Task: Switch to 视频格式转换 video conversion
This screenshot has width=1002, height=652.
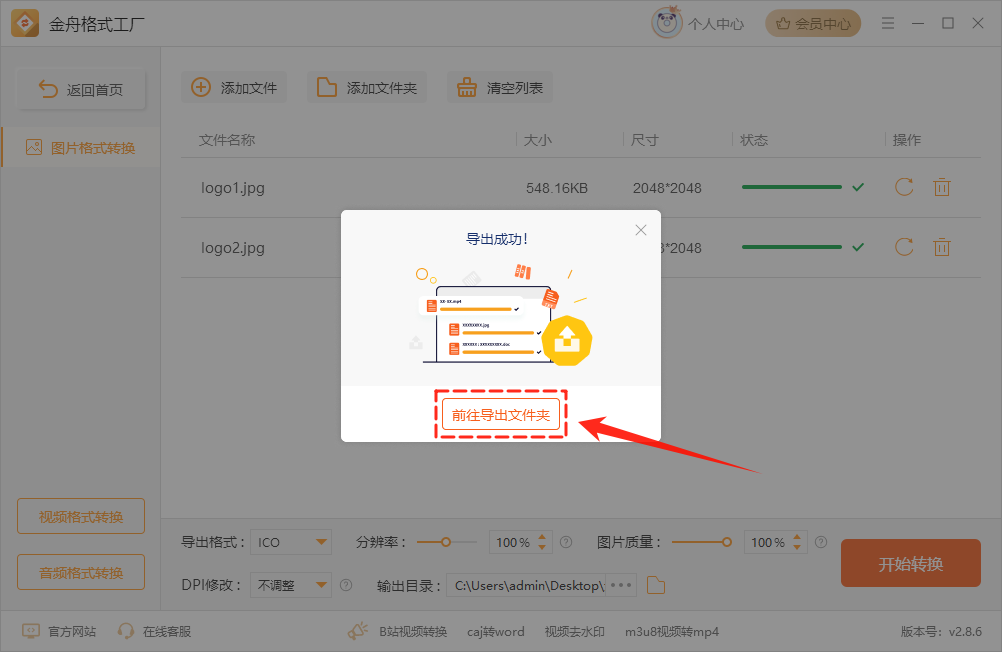Action: click(x=80, y=516)
